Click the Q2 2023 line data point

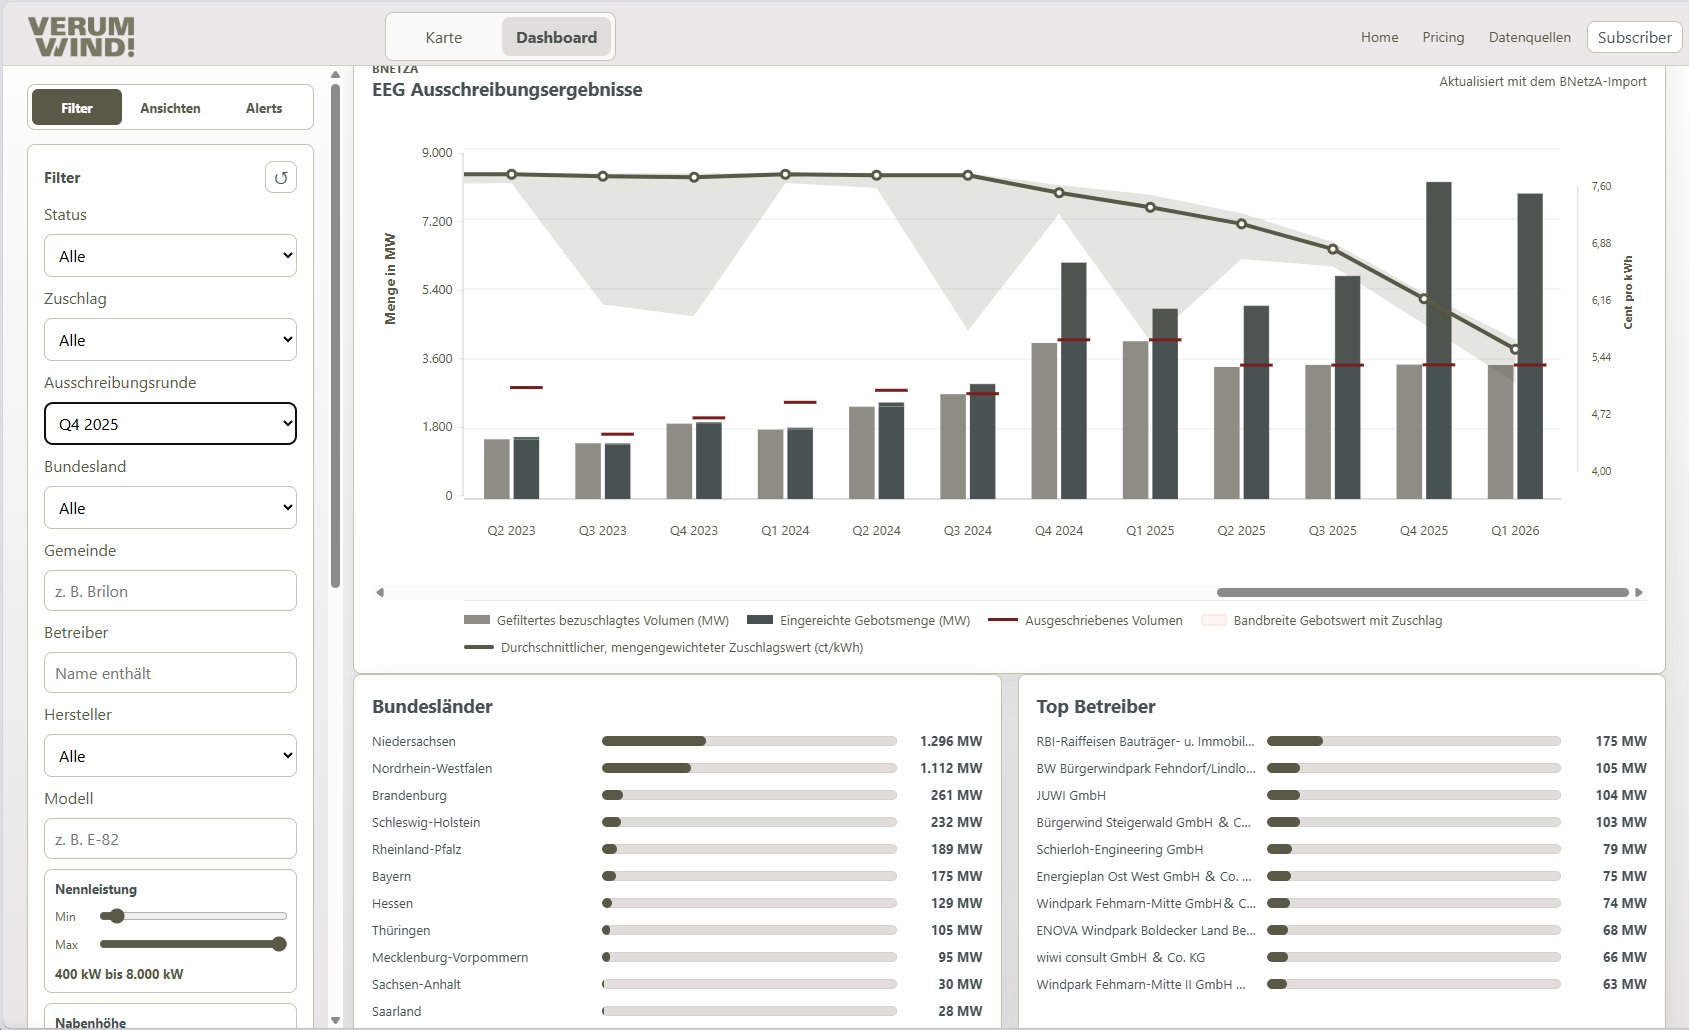click(x=511, y=174)
